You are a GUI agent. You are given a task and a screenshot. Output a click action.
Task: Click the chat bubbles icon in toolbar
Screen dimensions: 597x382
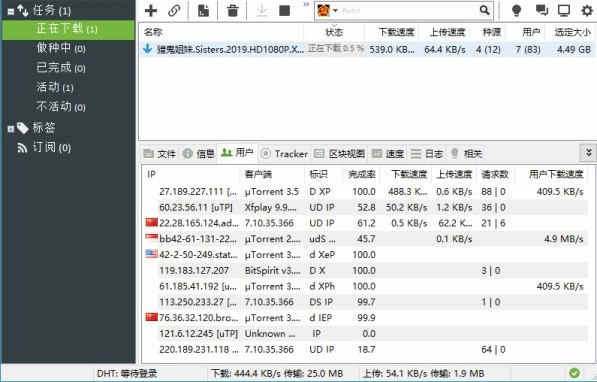tap(541, 10)
